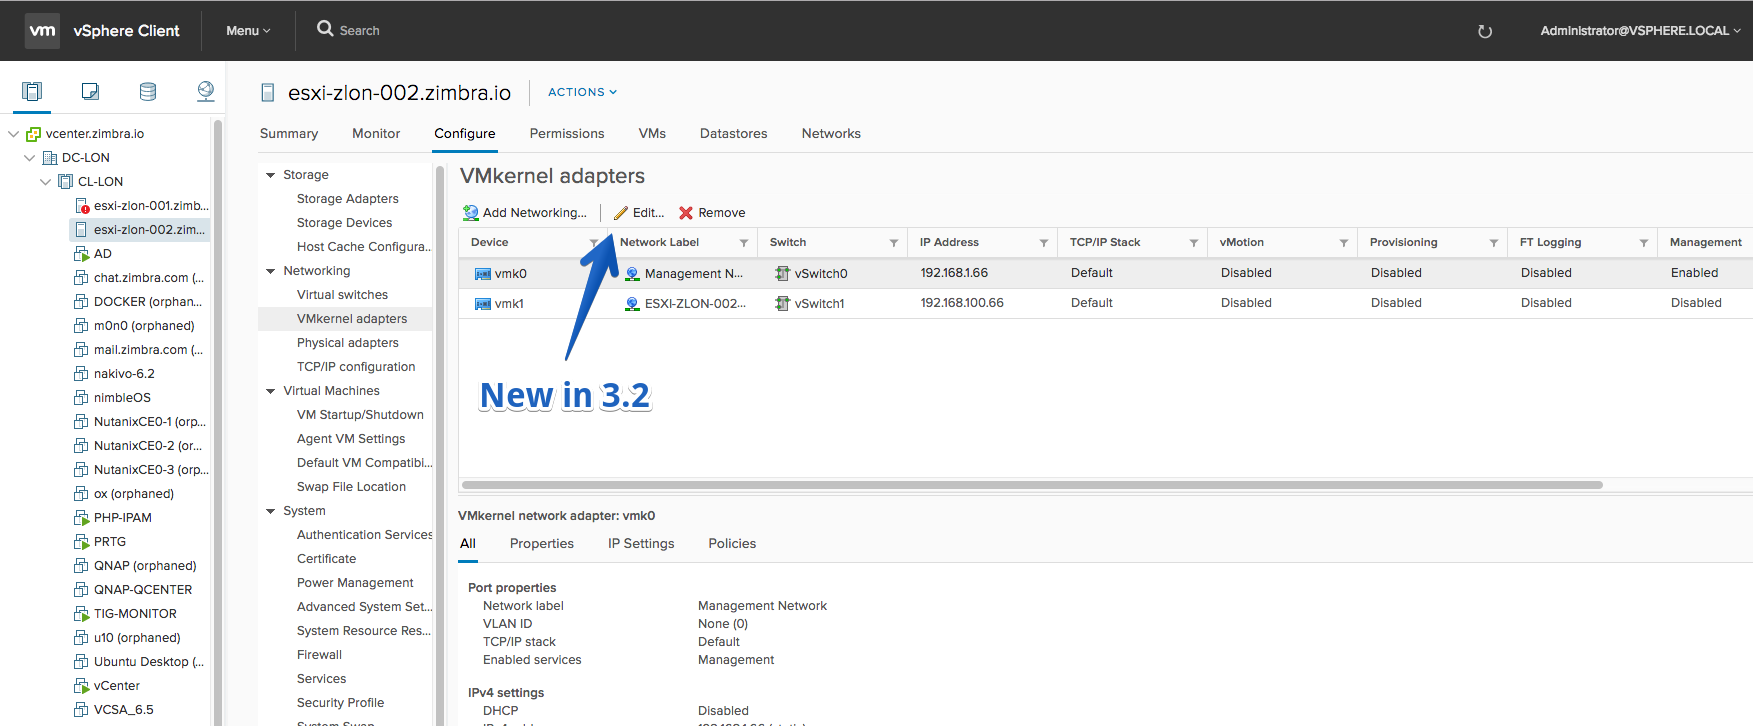Click the vmk0 adapter icon

tap(483, 274)
